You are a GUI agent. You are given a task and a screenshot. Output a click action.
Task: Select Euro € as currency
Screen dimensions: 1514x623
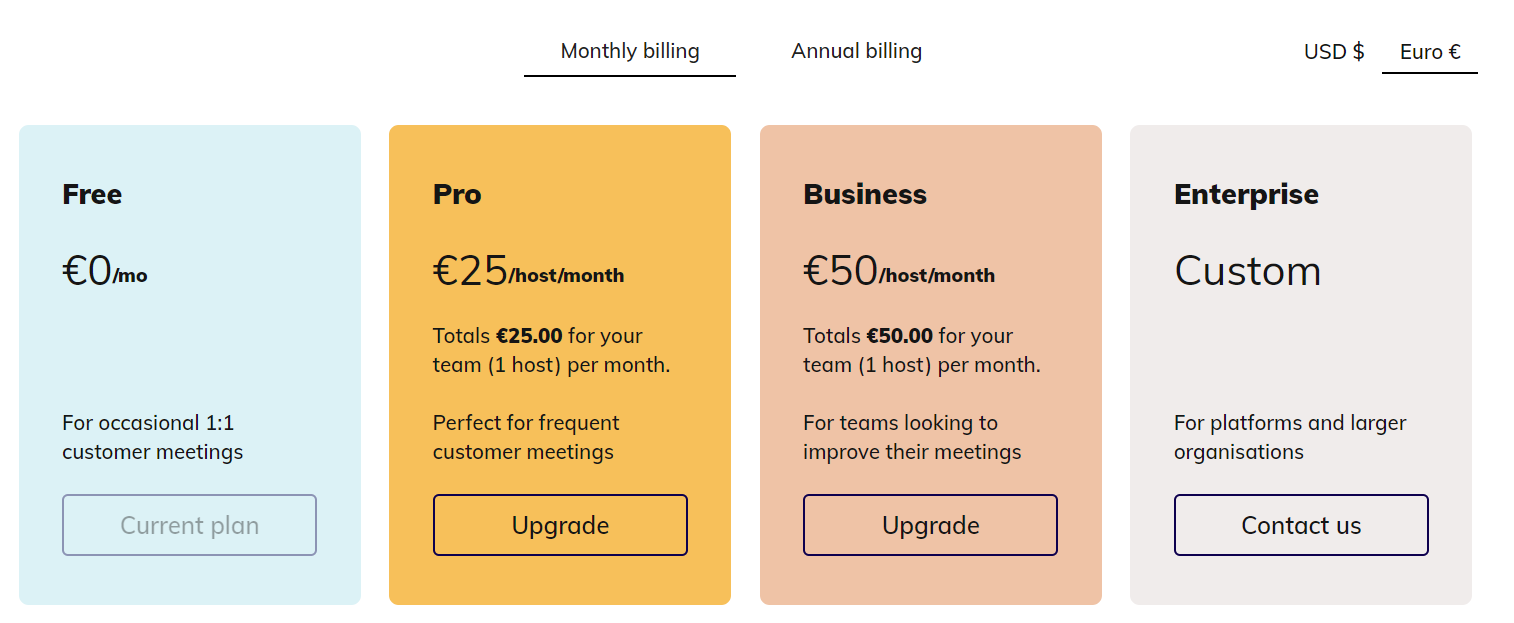click(x=1428, y=50)
